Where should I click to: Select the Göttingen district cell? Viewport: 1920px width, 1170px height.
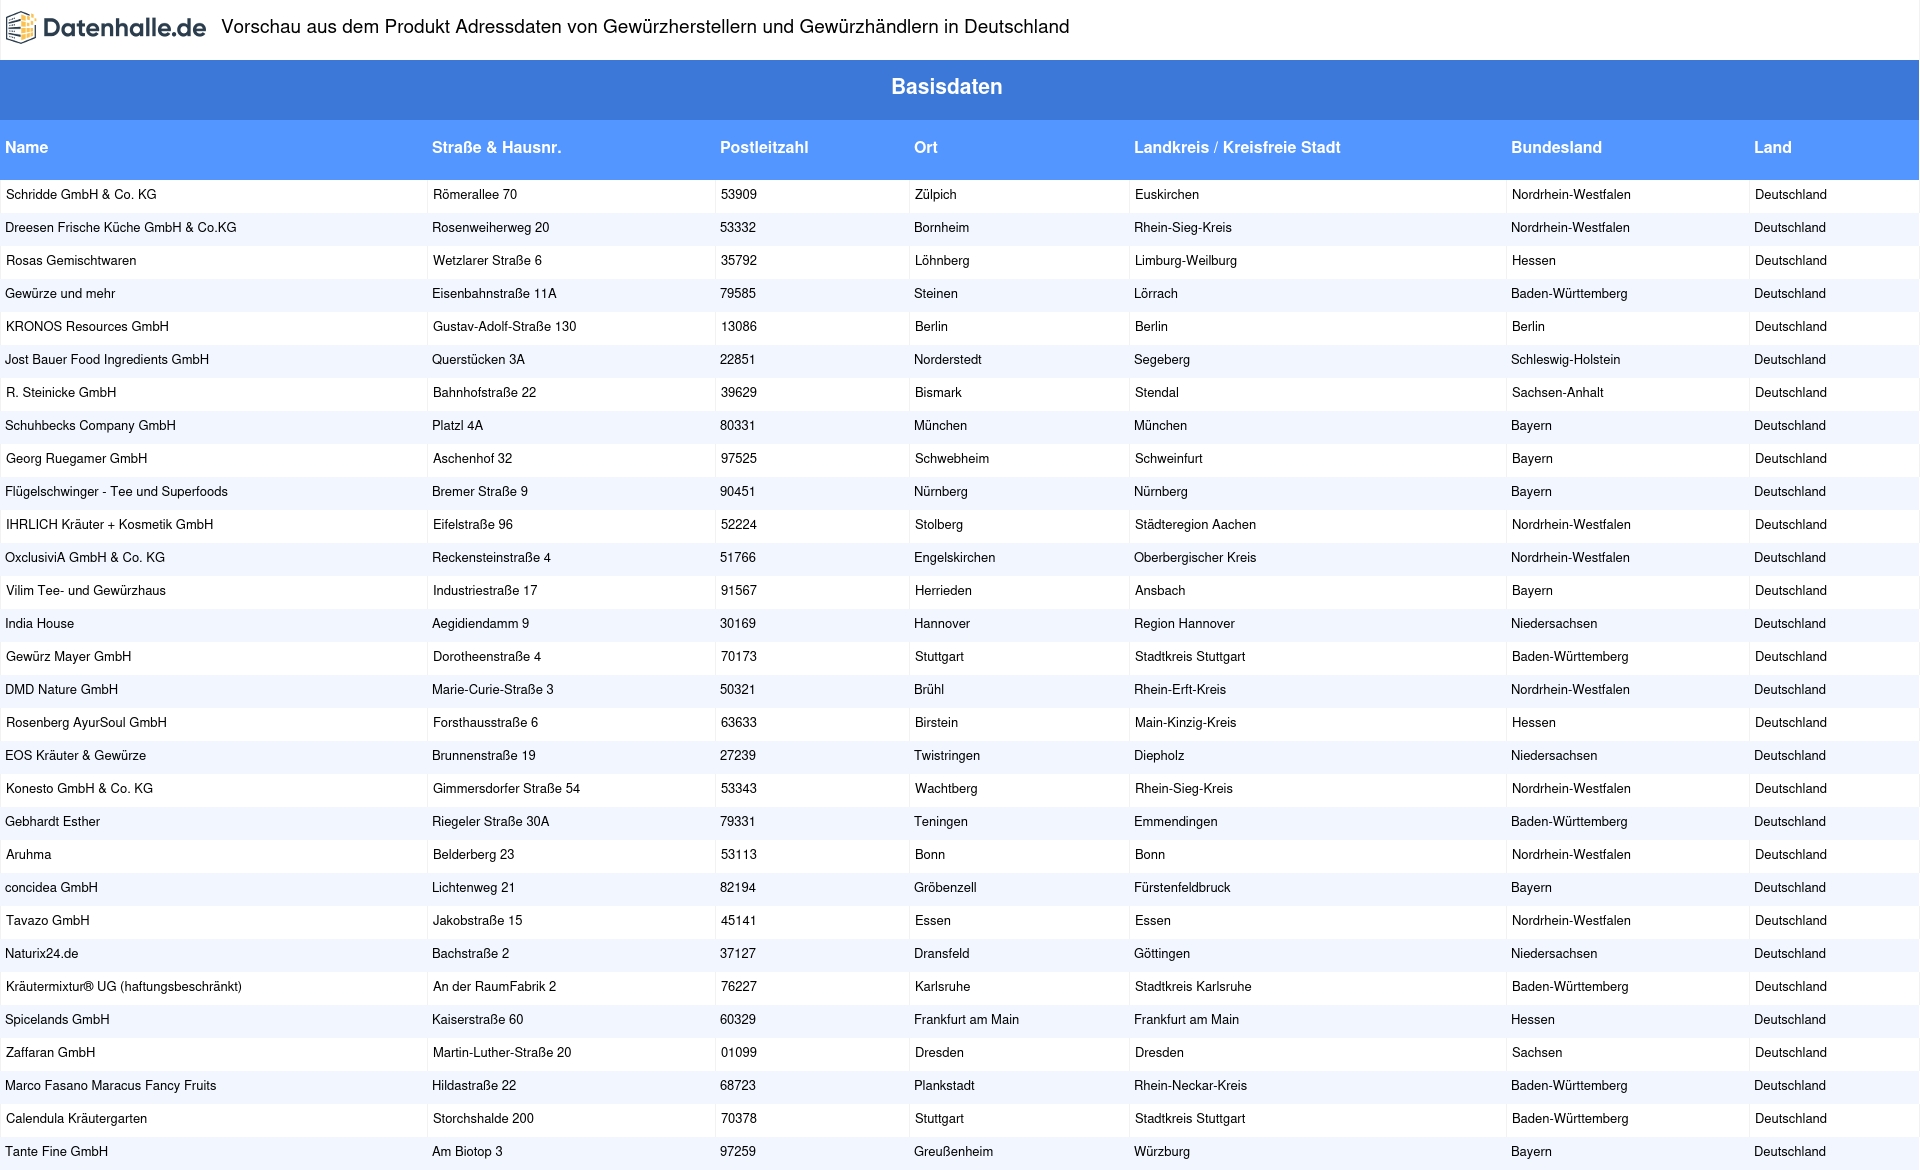1162,954
